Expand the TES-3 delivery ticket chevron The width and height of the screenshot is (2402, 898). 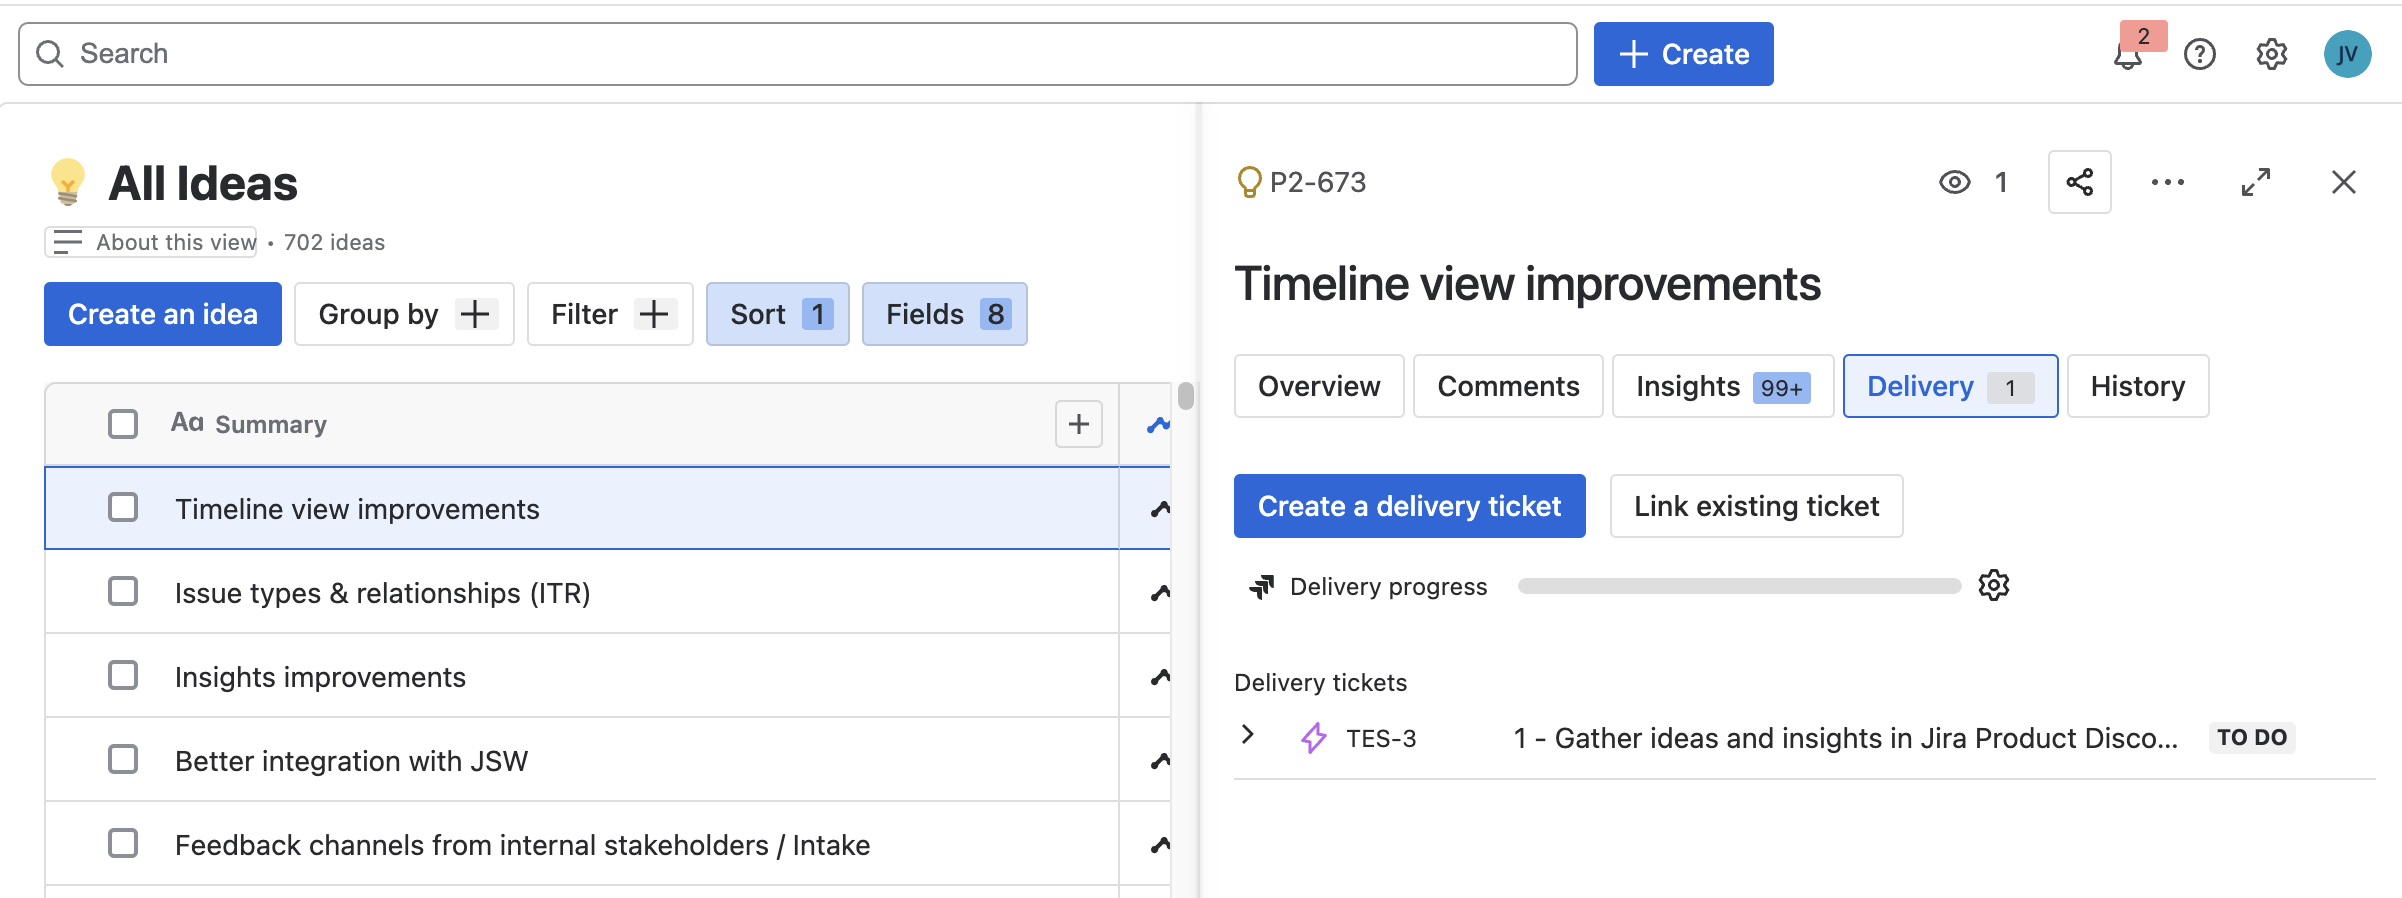click(x=1247, y=735)
